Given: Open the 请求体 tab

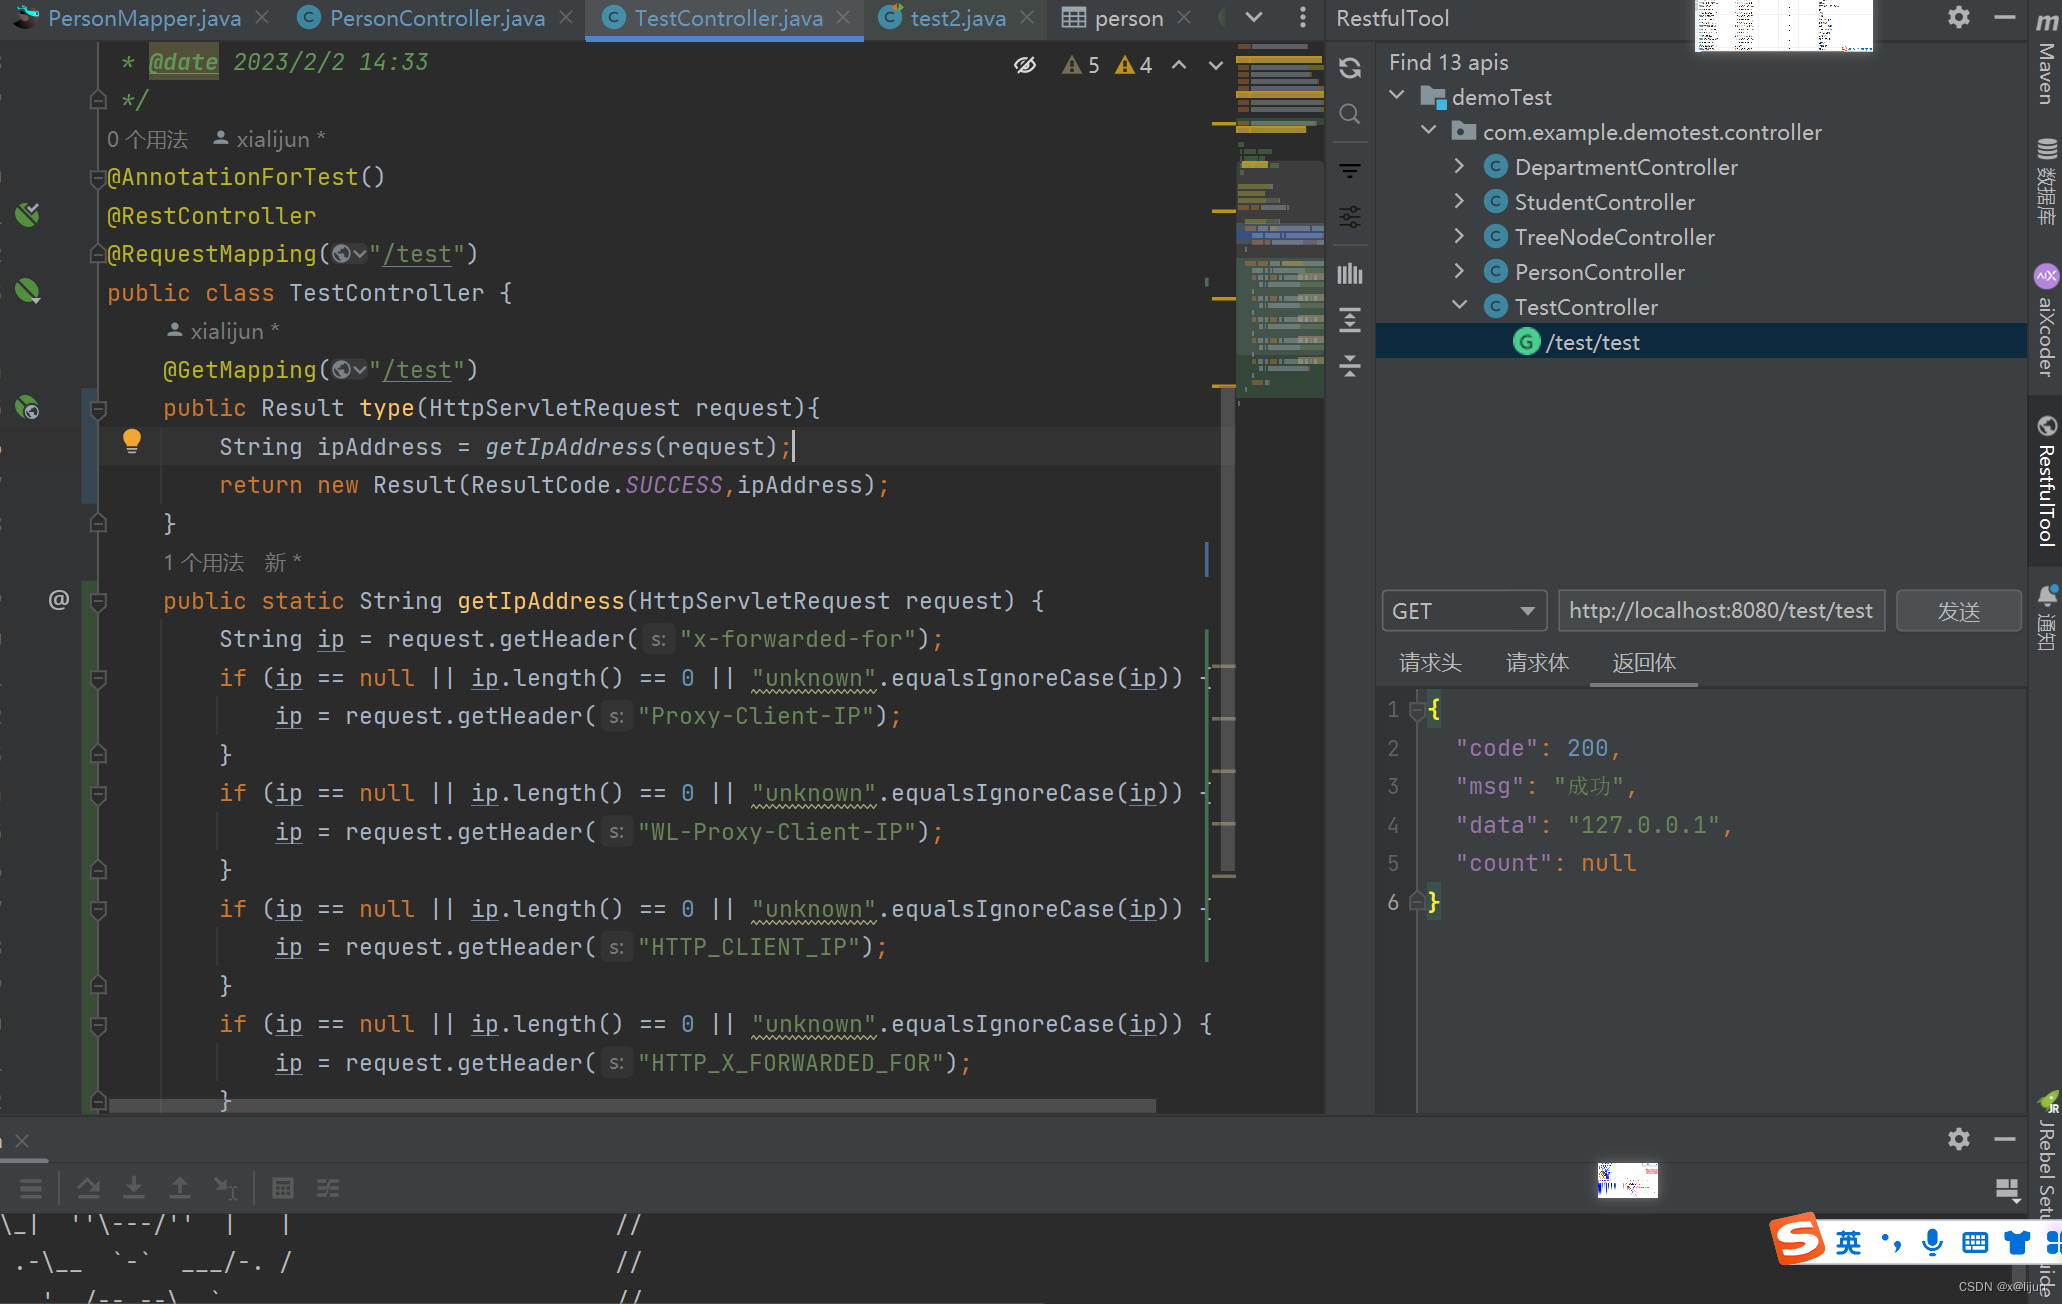Looking at the screenshot, I should pyautogui.click(x=1537, y=663).
